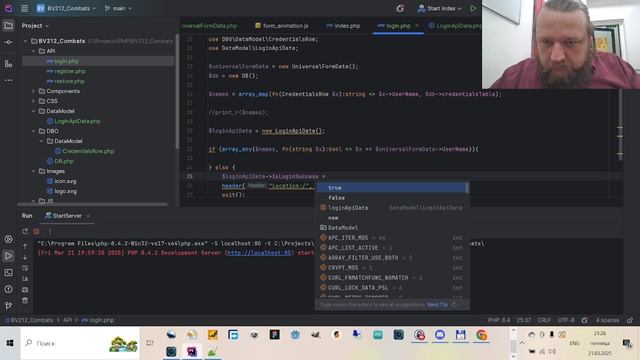Click UTF-8 encoding in status bar
Screen dimensions: 640x360
pos(566,320)
